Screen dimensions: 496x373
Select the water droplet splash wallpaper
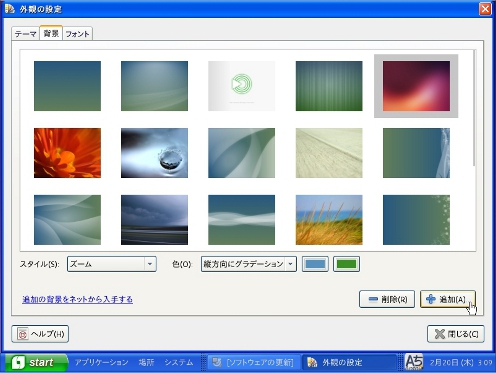pos(154,153)
